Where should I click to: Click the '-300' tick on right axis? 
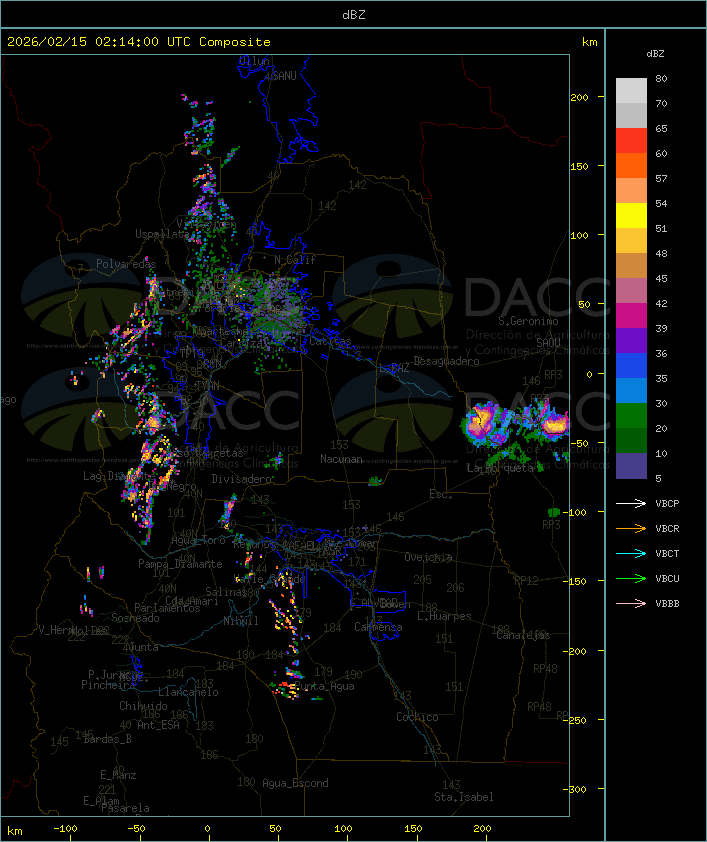(x=577, y=789)
